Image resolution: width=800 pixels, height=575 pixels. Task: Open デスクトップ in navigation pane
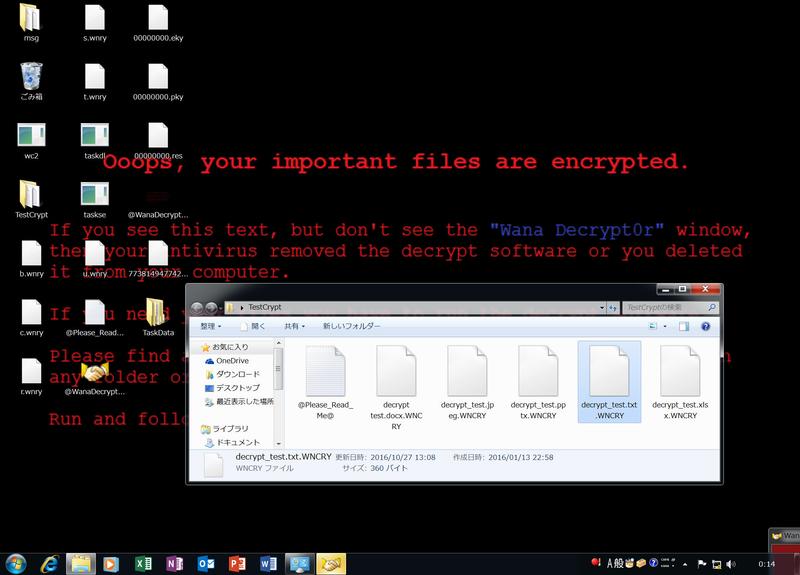233,388
